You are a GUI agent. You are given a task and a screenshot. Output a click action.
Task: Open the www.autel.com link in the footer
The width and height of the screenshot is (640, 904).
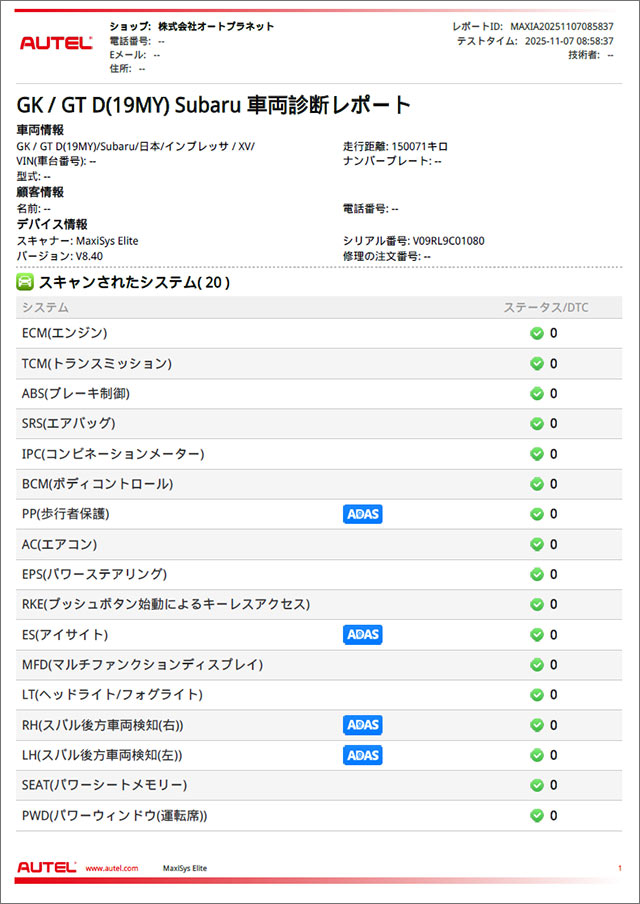112,869
